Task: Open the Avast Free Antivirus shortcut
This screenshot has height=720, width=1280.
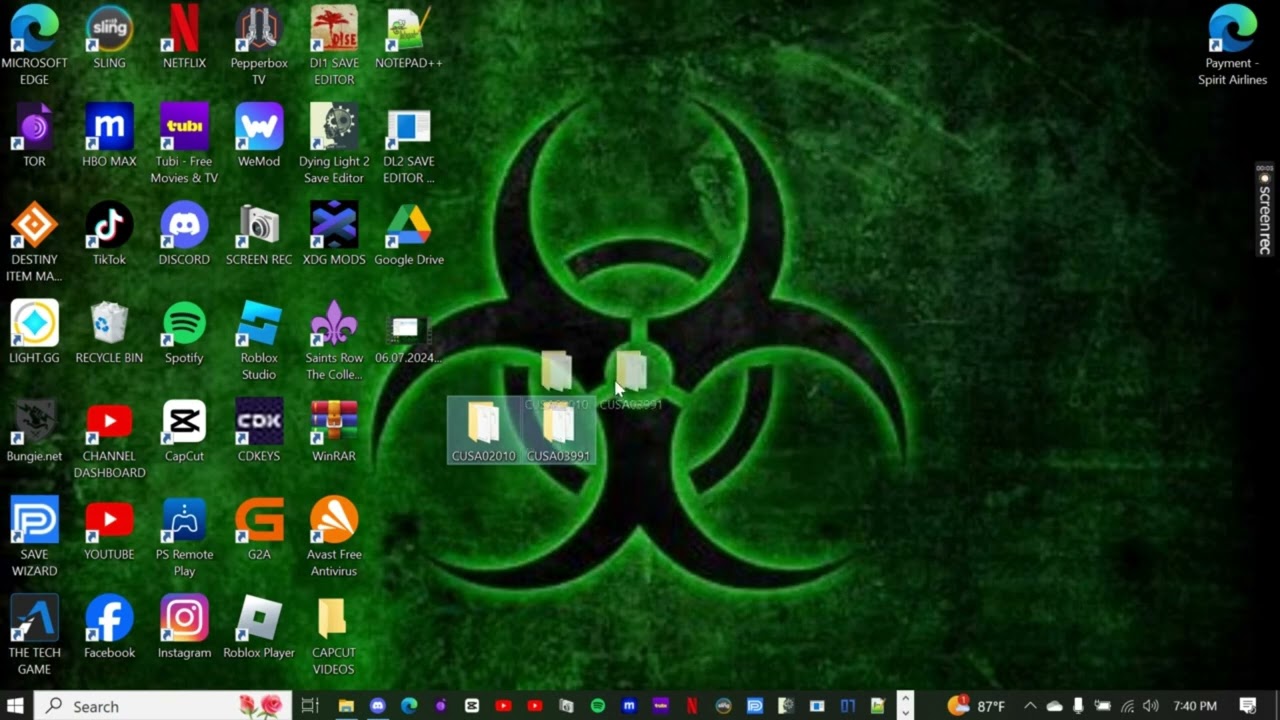Action: 334,537
